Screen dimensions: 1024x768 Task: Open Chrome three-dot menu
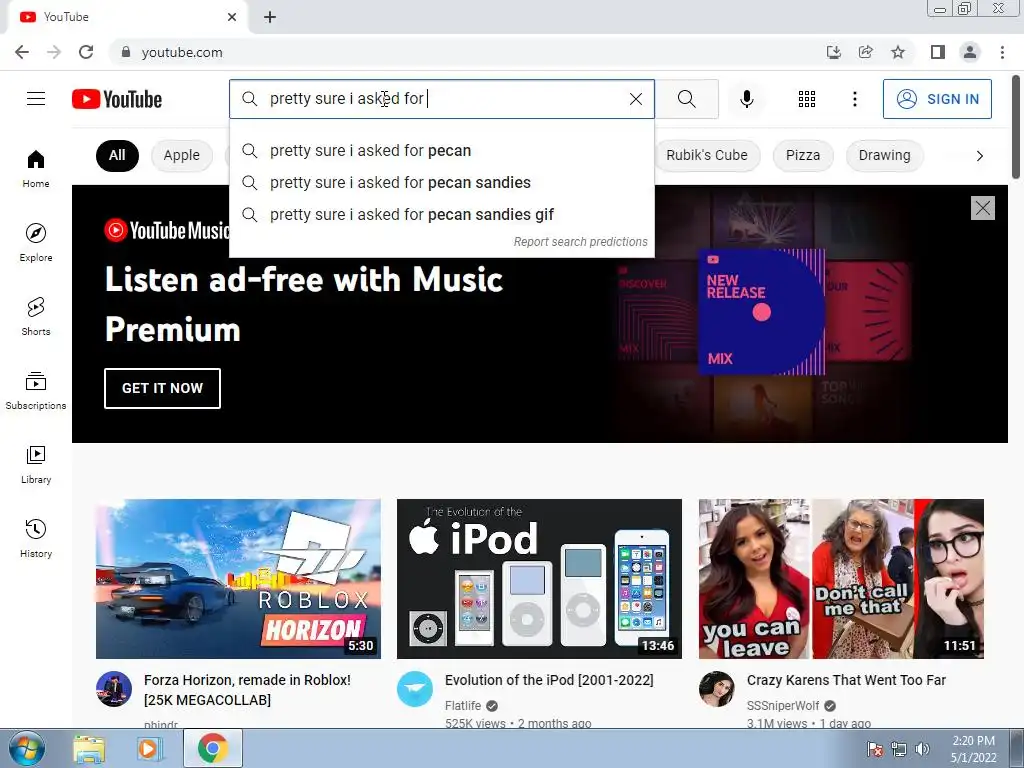(x=1002, y=52)
